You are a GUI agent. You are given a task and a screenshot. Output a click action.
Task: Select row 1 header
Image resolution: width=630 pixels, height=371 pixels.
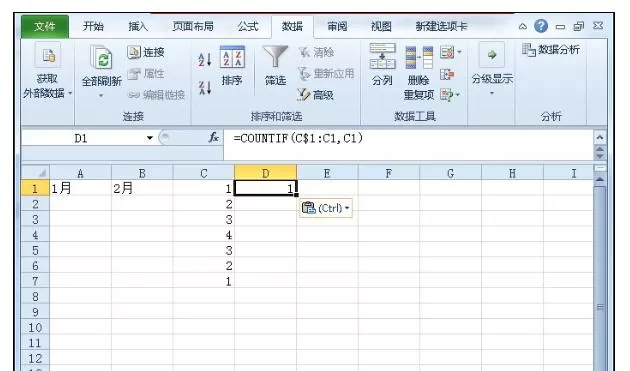point(35,188)
